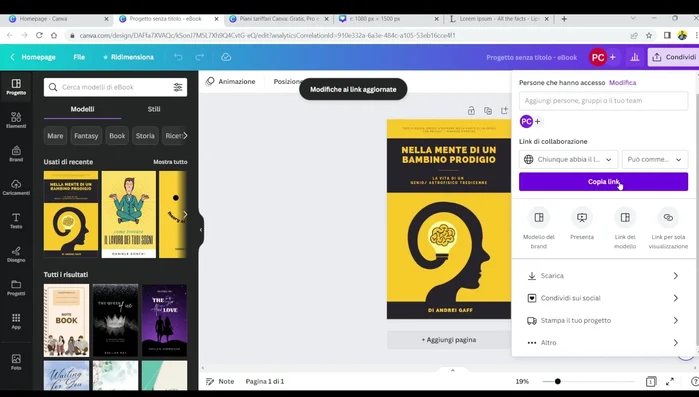Select the Fantasy category chip
This screenshot has width=699, height=397.
(86, 136)
